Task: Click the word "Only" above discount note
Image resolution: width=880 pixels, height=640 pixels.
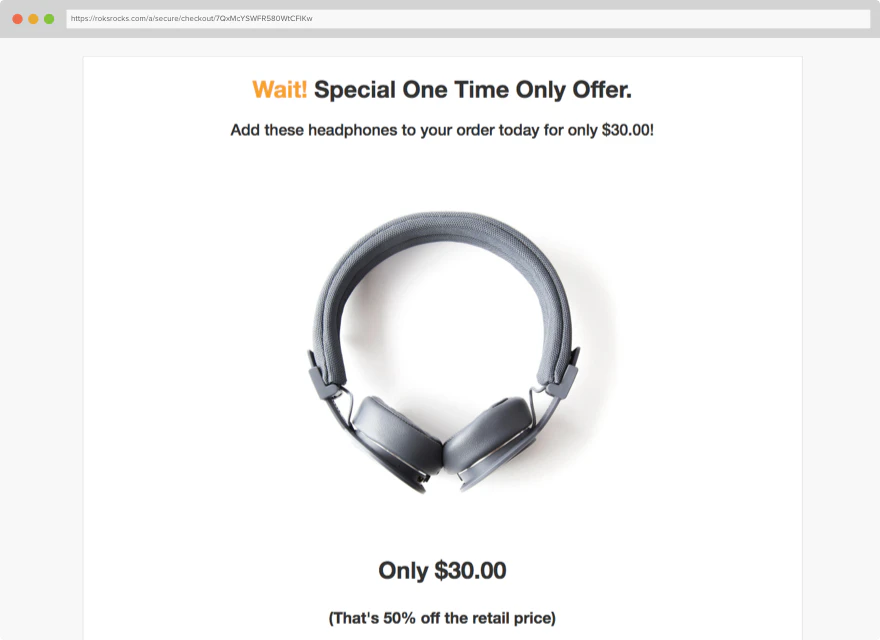Action: click(x=404, y=571)
